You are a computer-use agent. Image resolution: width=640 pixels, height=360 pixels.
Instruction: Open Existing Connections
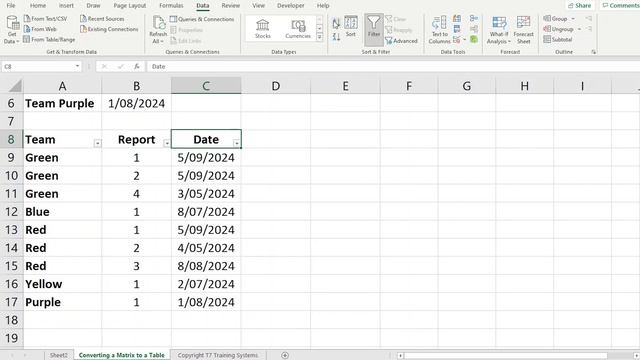pyautogui.click(x=109, y=29)
